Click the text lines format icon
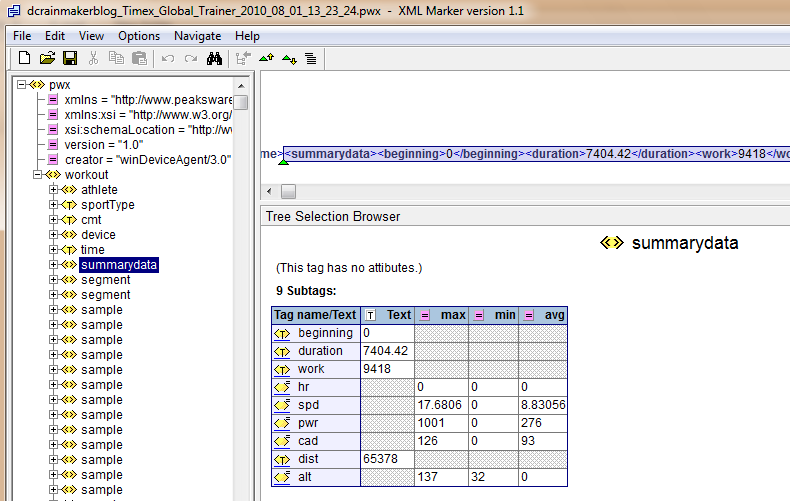Viewport: 790px width, 501px height. (311, 59)
